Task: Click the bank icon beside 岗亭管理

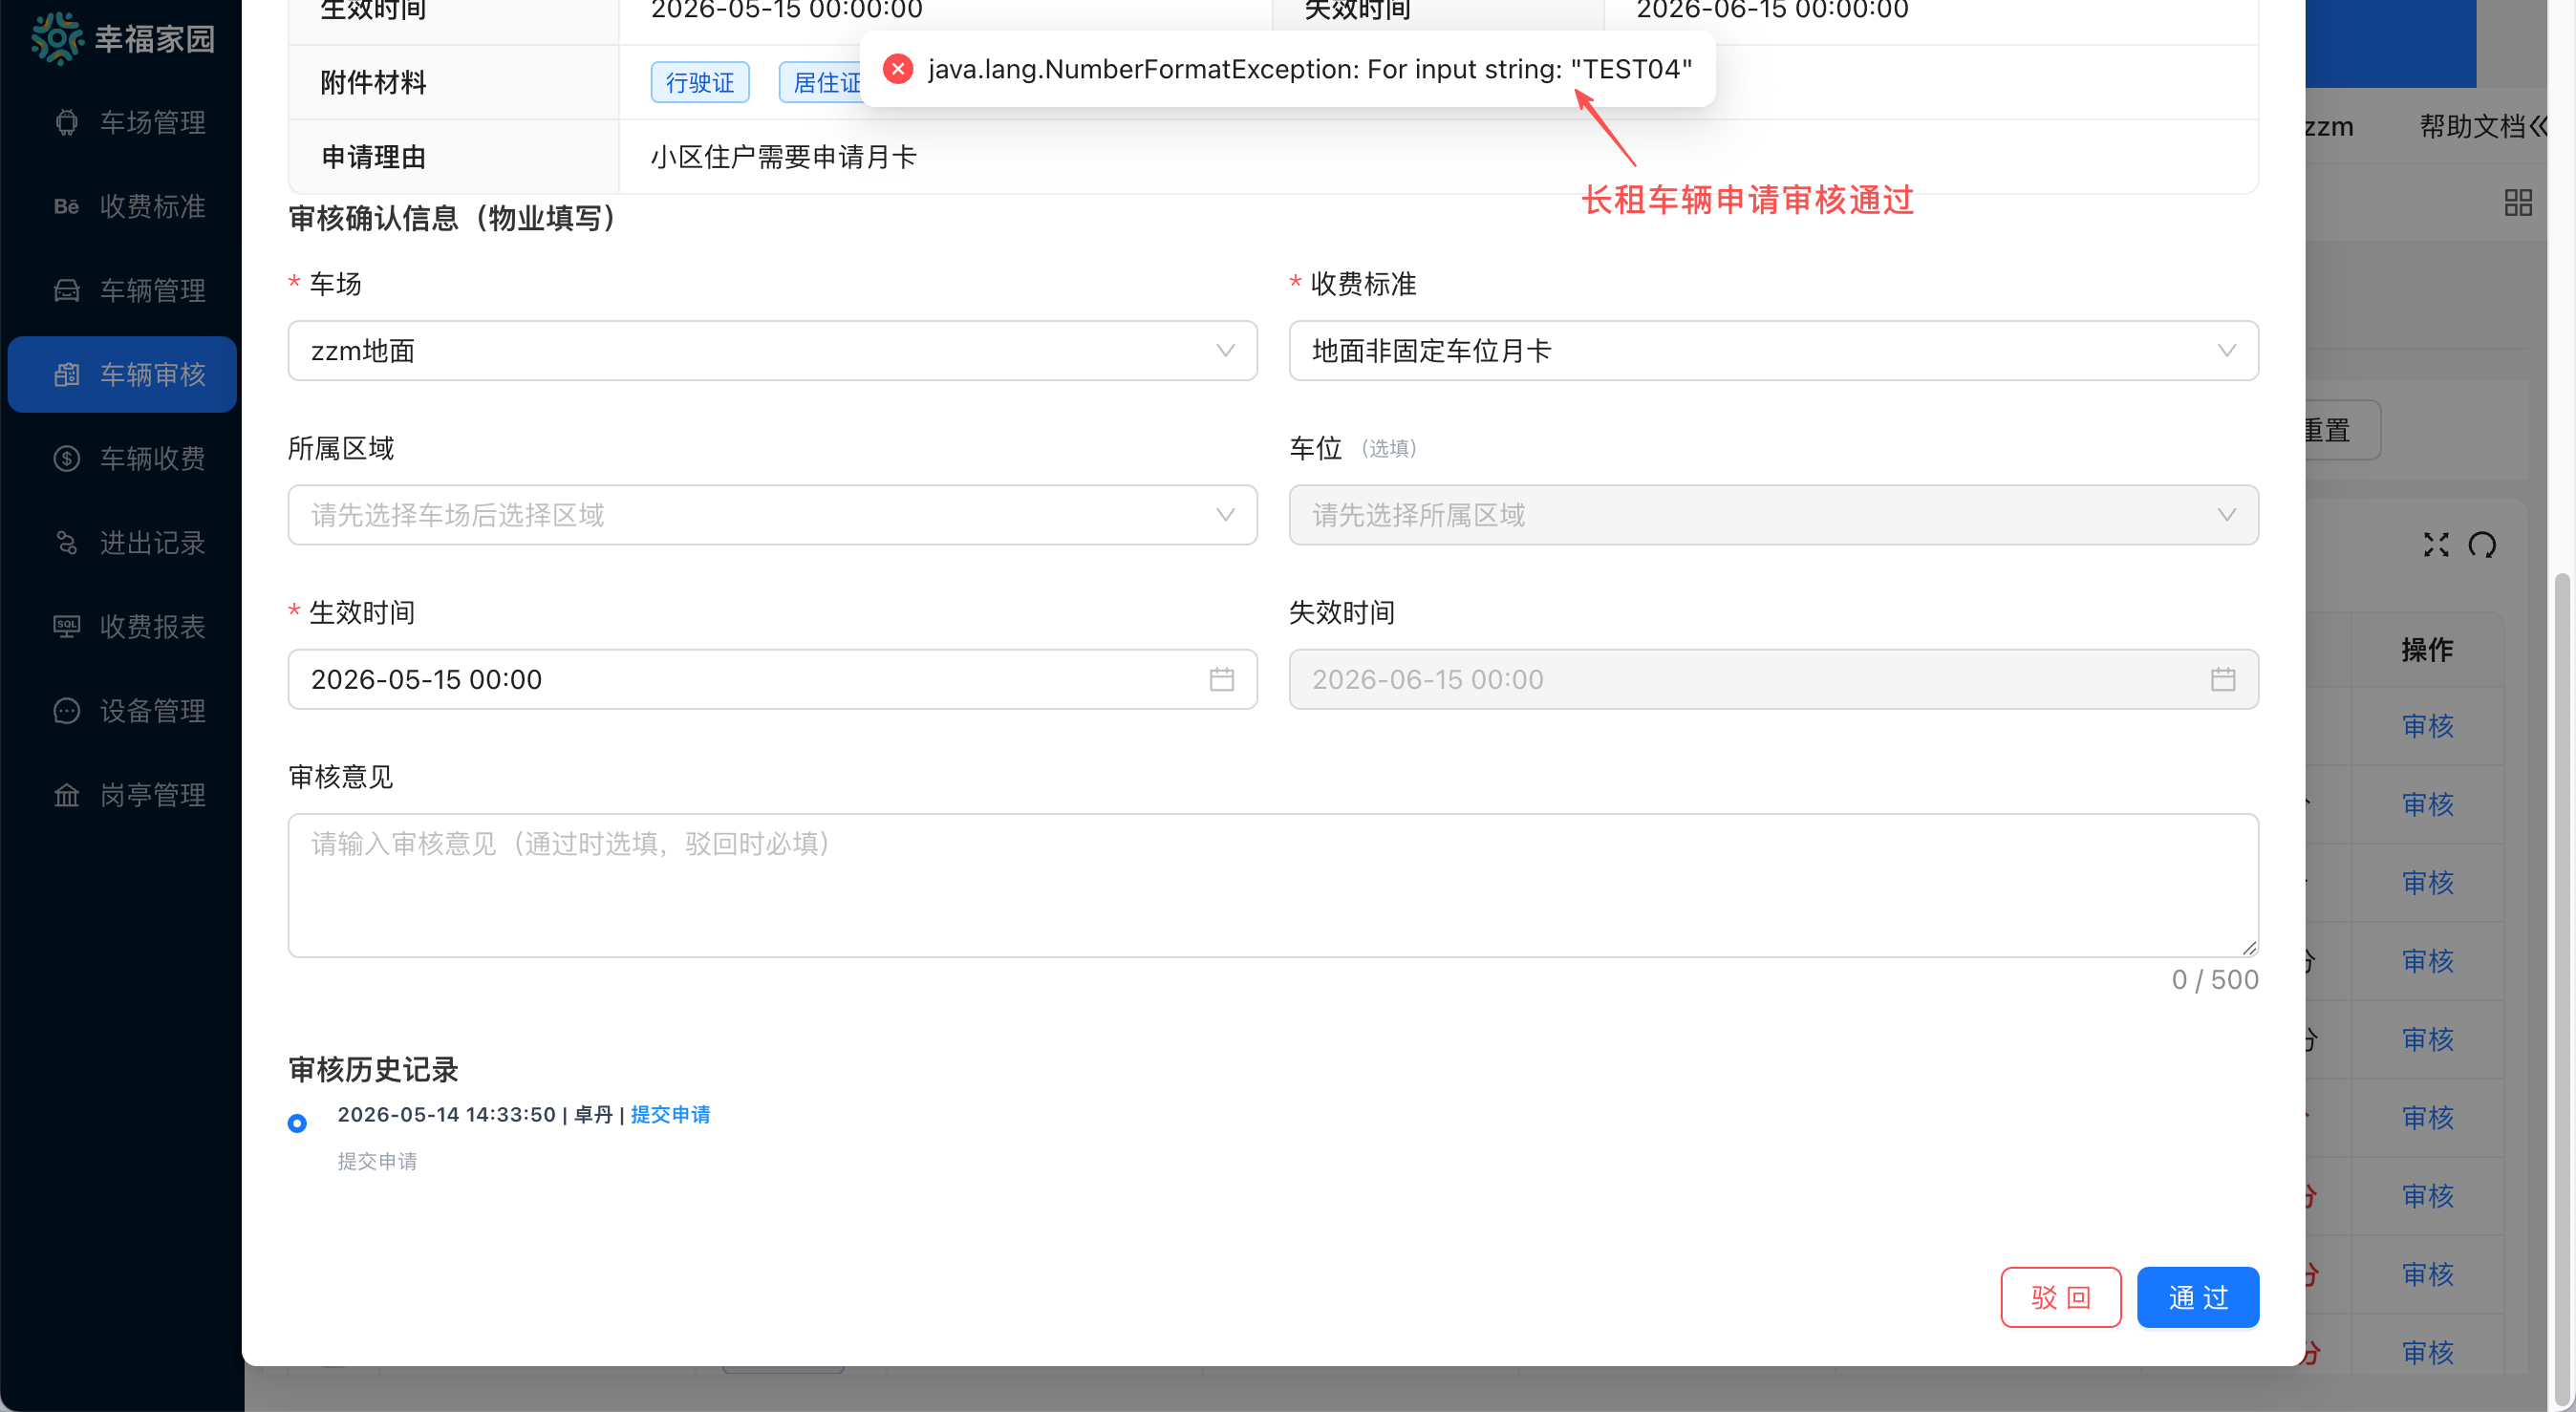Action: point(66,794)
